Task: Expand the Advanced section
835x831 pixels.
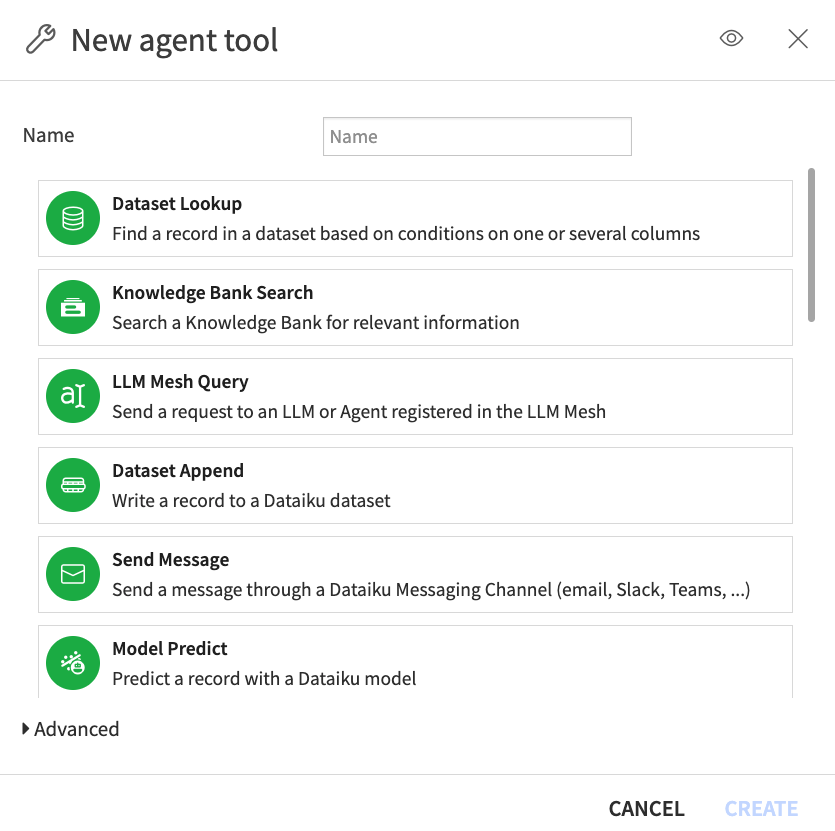Action: [70, 729]
